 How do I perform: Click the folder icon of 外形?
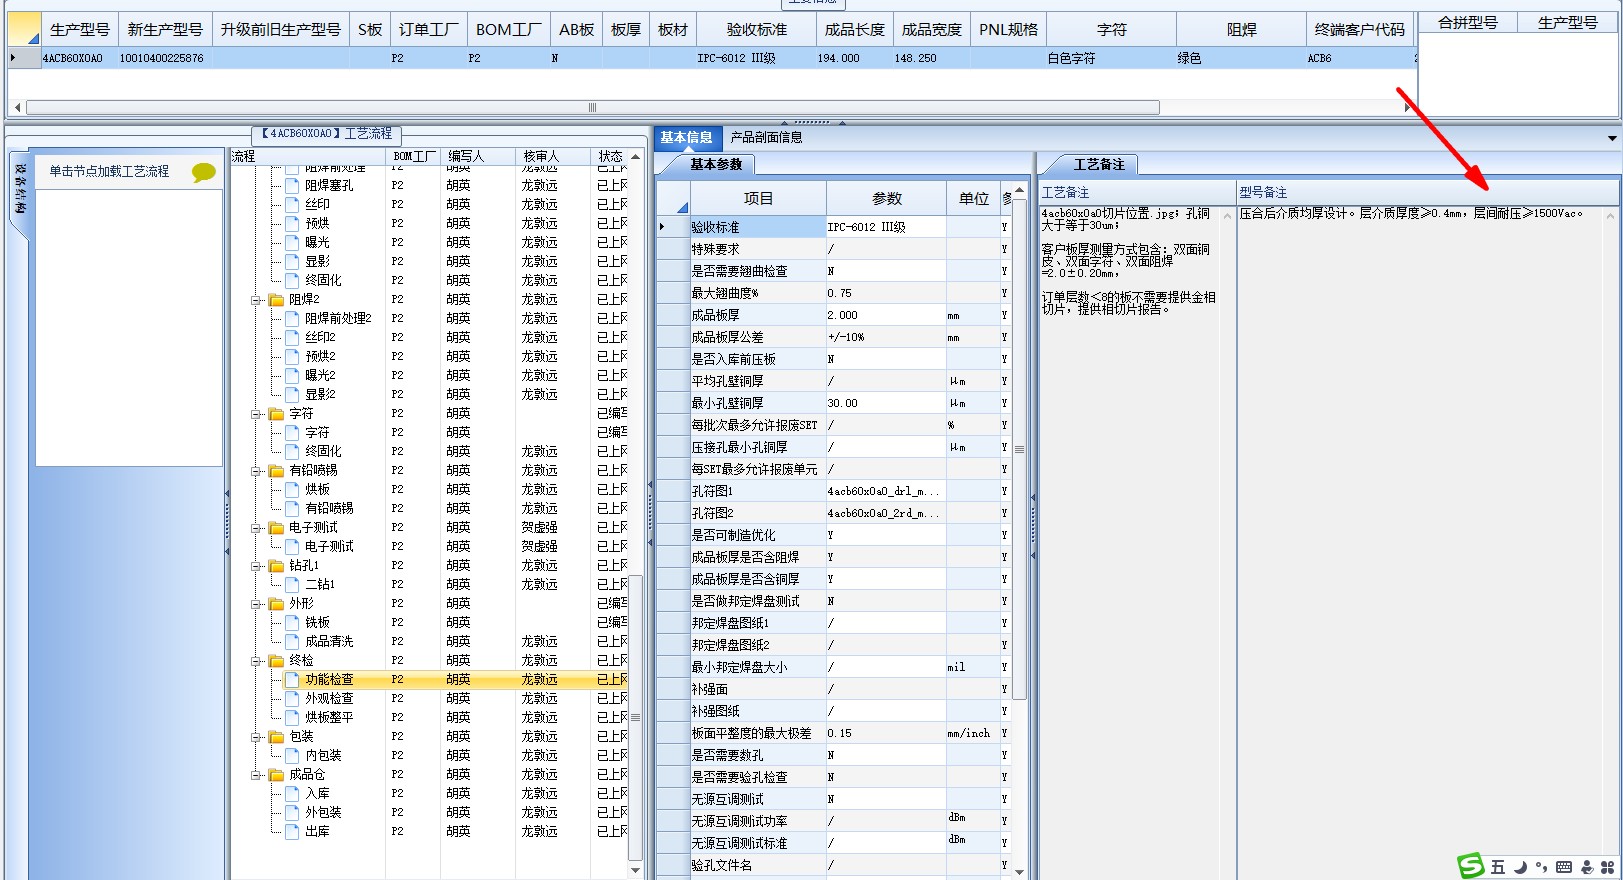pos(276,603)
